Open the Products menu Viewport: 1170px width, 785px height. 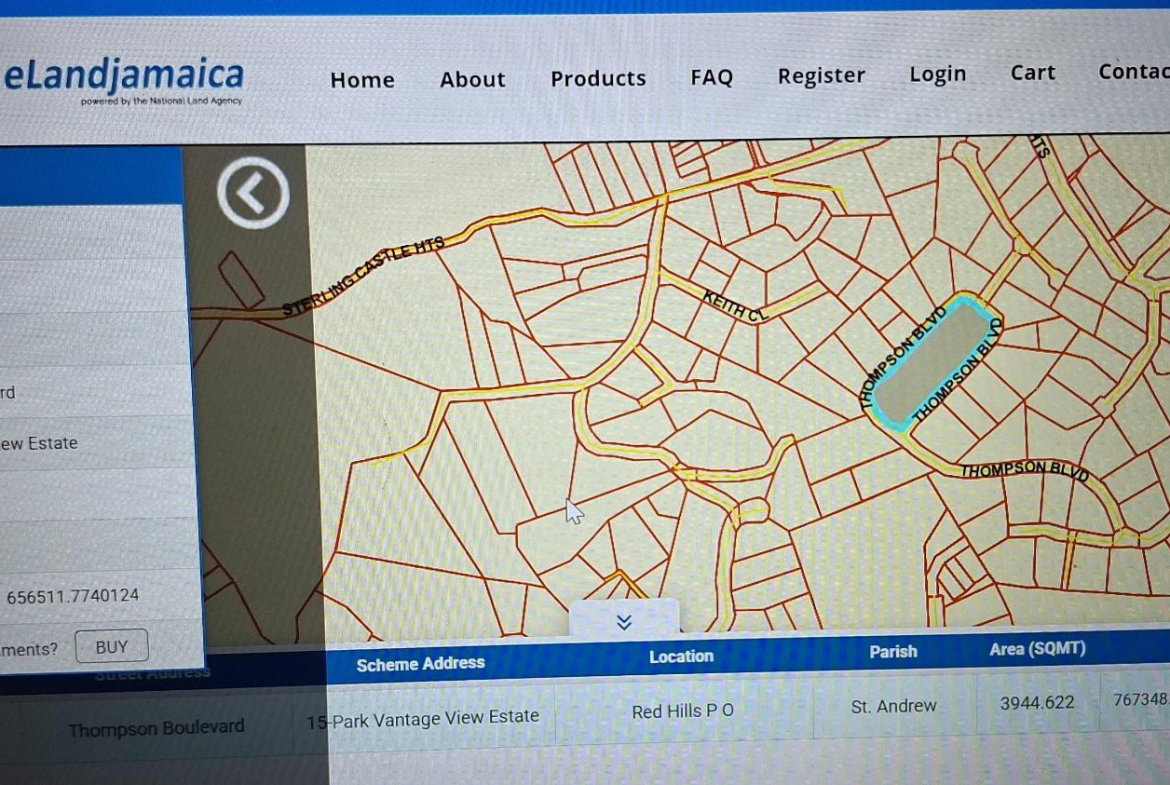(x=598, y=78)
